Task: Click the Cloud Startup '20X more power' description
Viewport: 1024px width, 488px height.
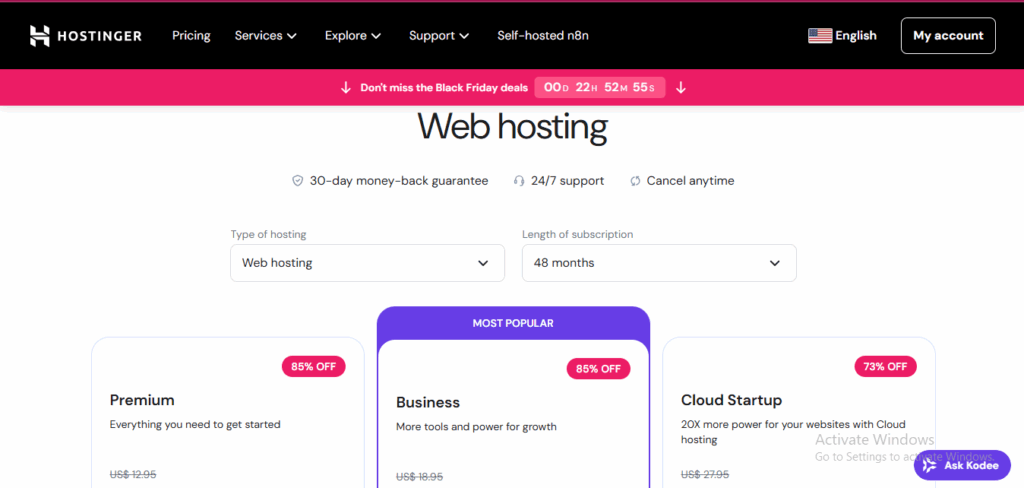Action: click(x=793, y=432)
